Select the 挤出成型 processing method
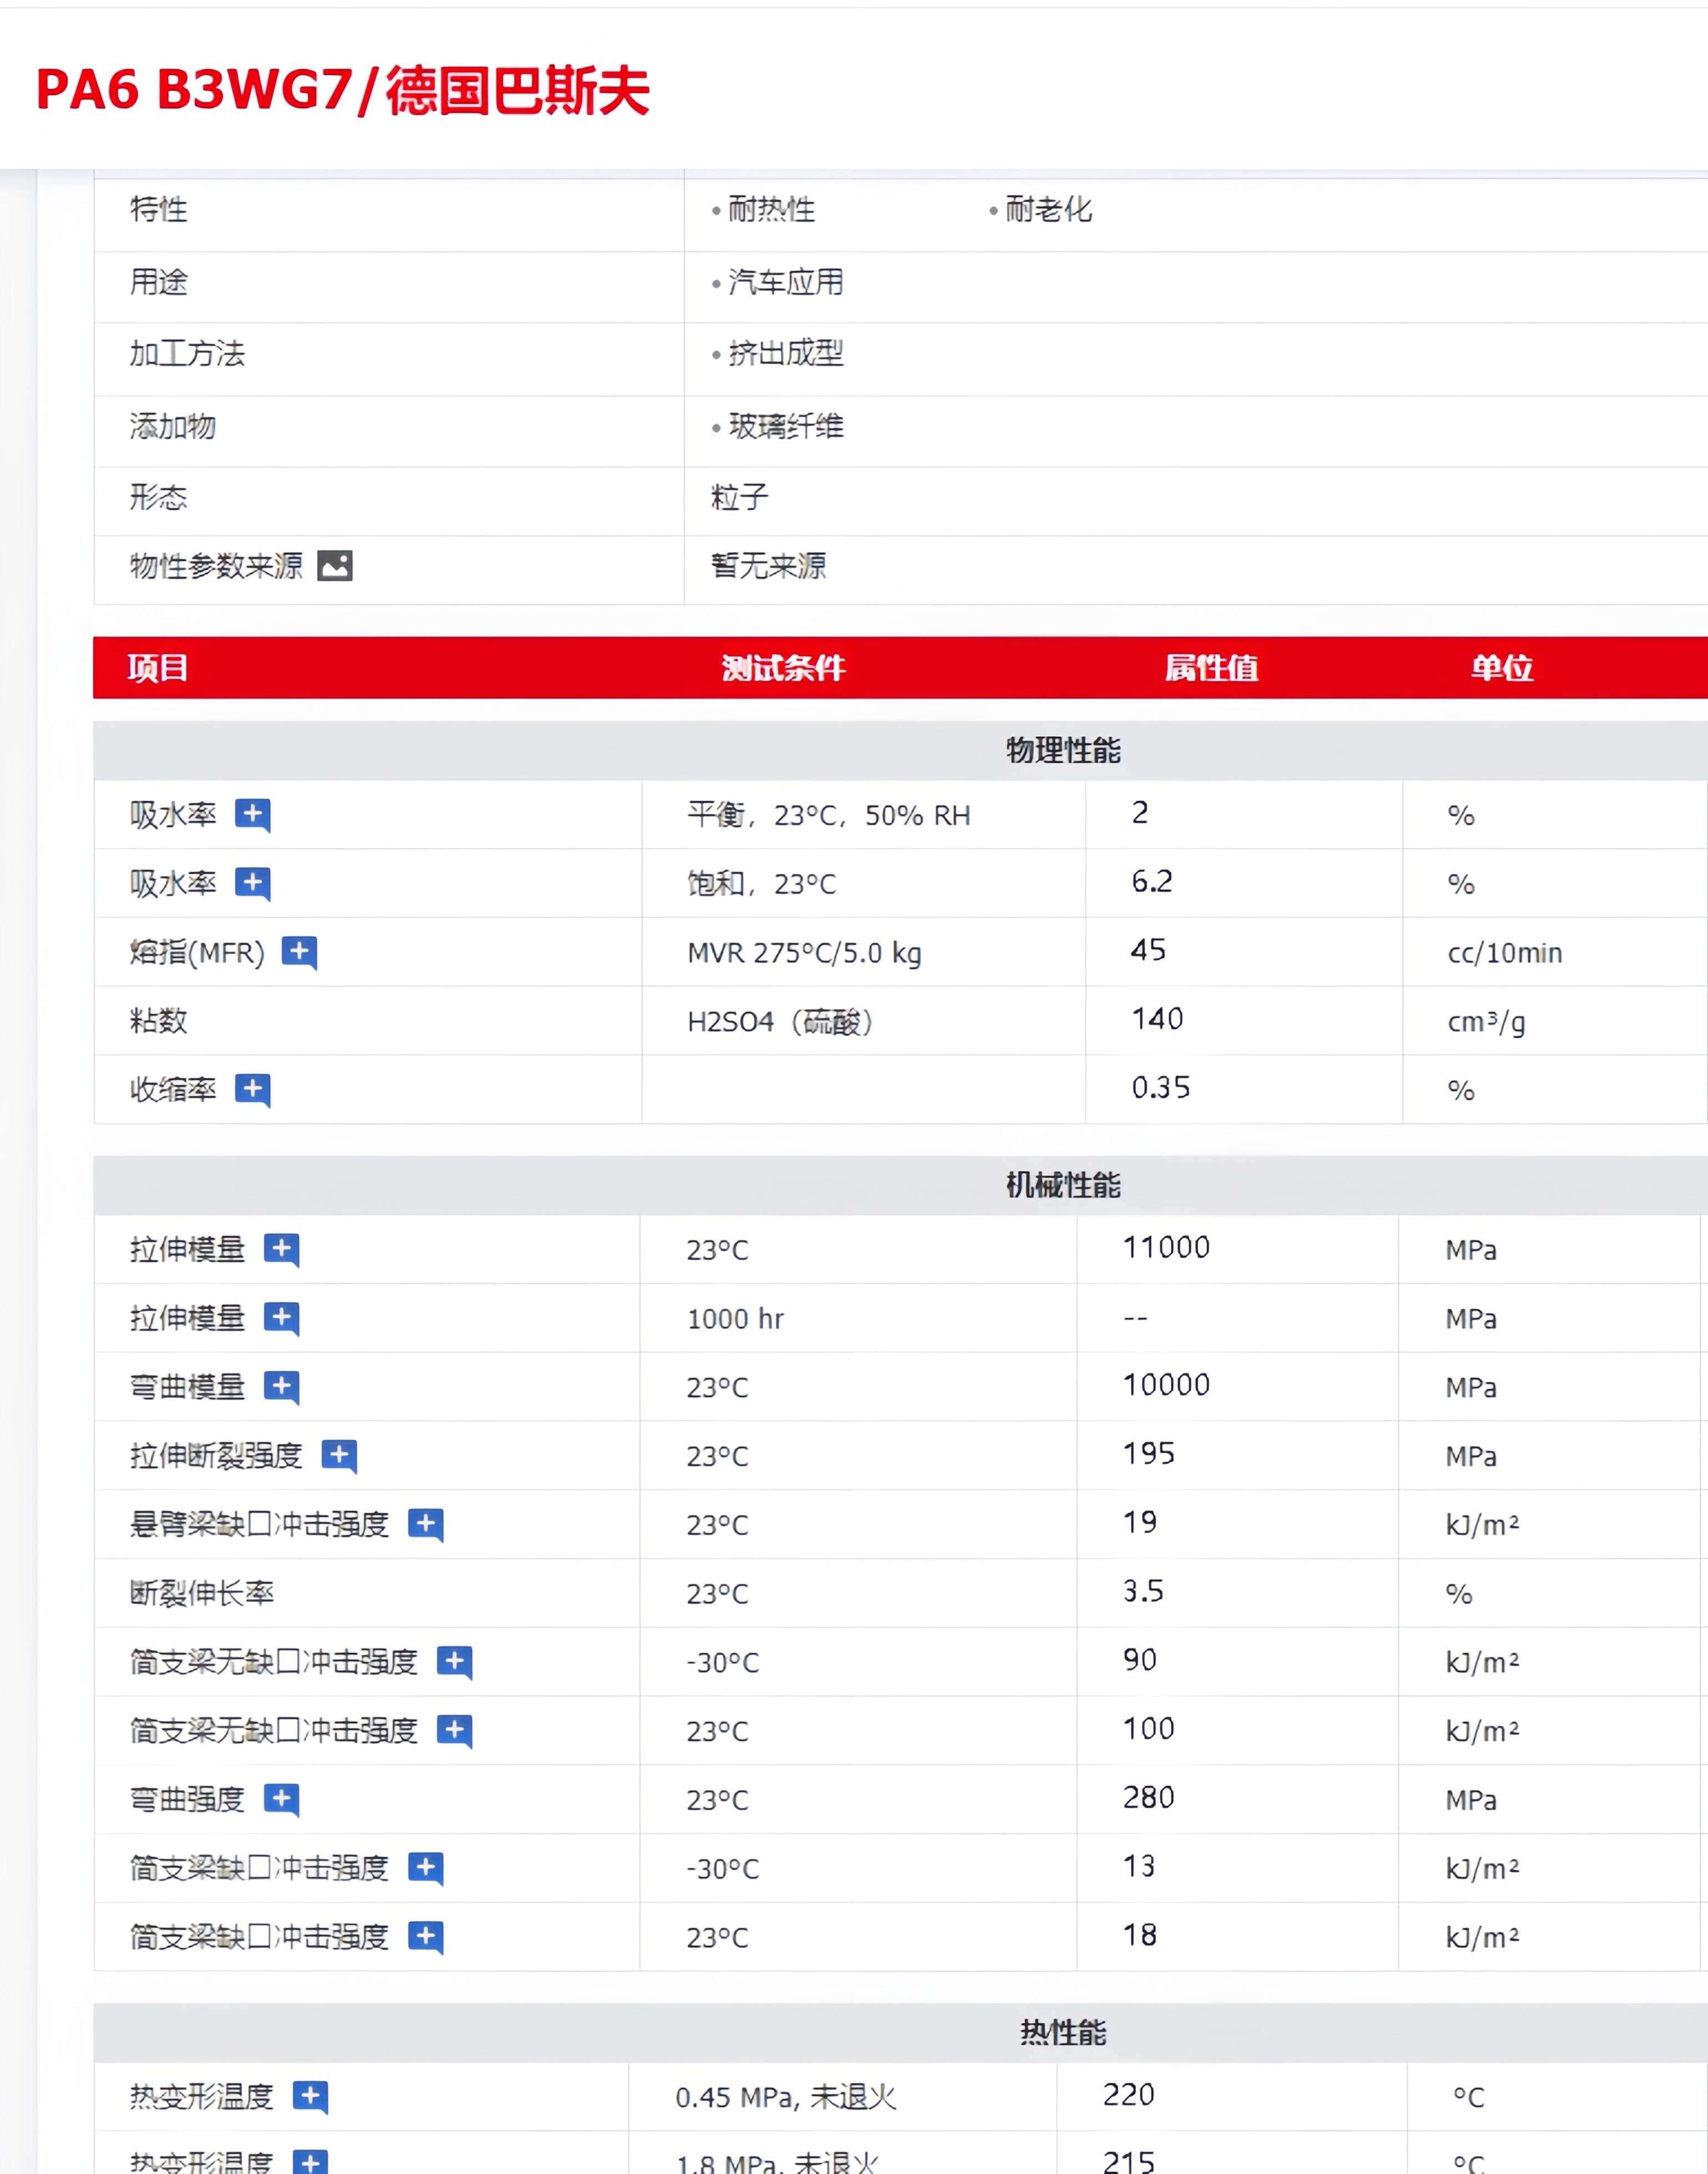Image resolution: width=1708 pixels, height=2174 pixels. tap(786, 354)
